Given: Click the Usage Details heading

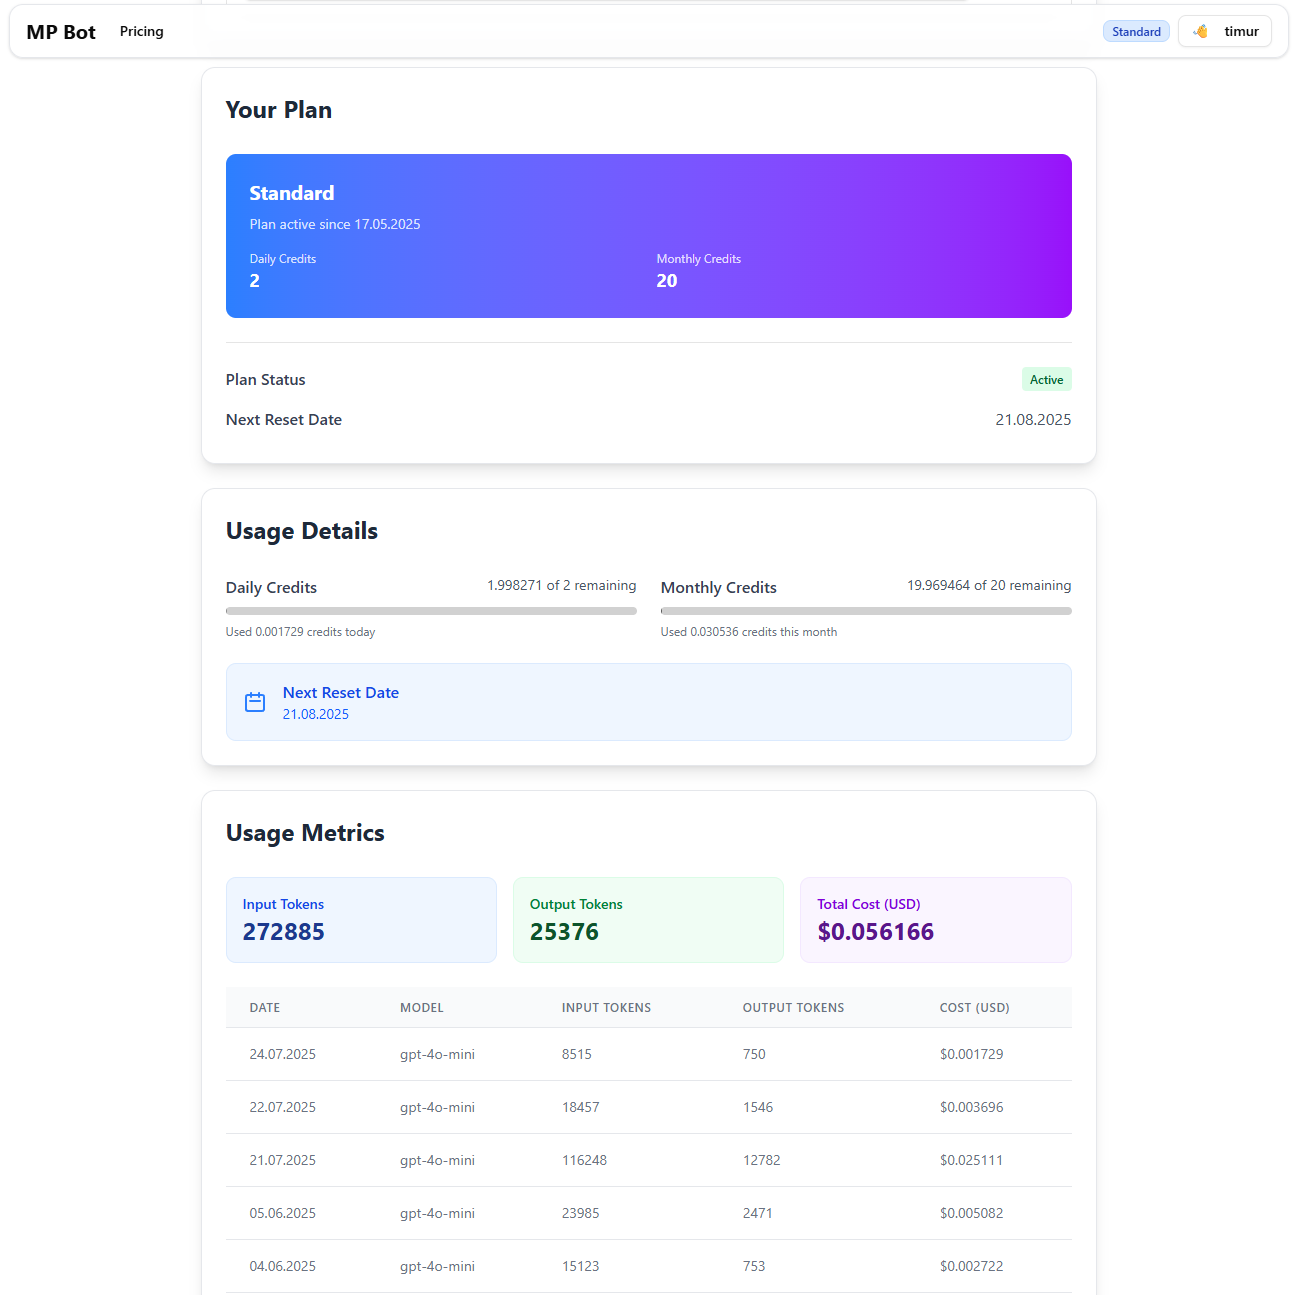Looking at the screenshot, I should pos(302,531).
